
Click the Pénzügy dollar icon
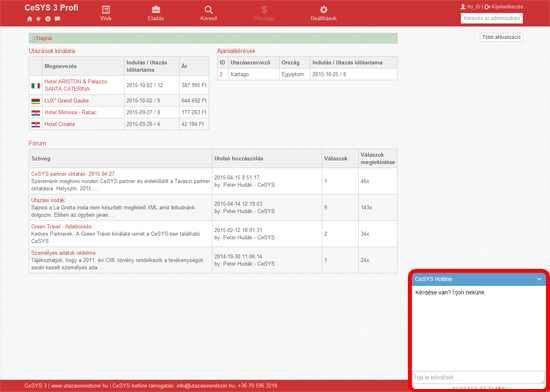tap(264, 9)
